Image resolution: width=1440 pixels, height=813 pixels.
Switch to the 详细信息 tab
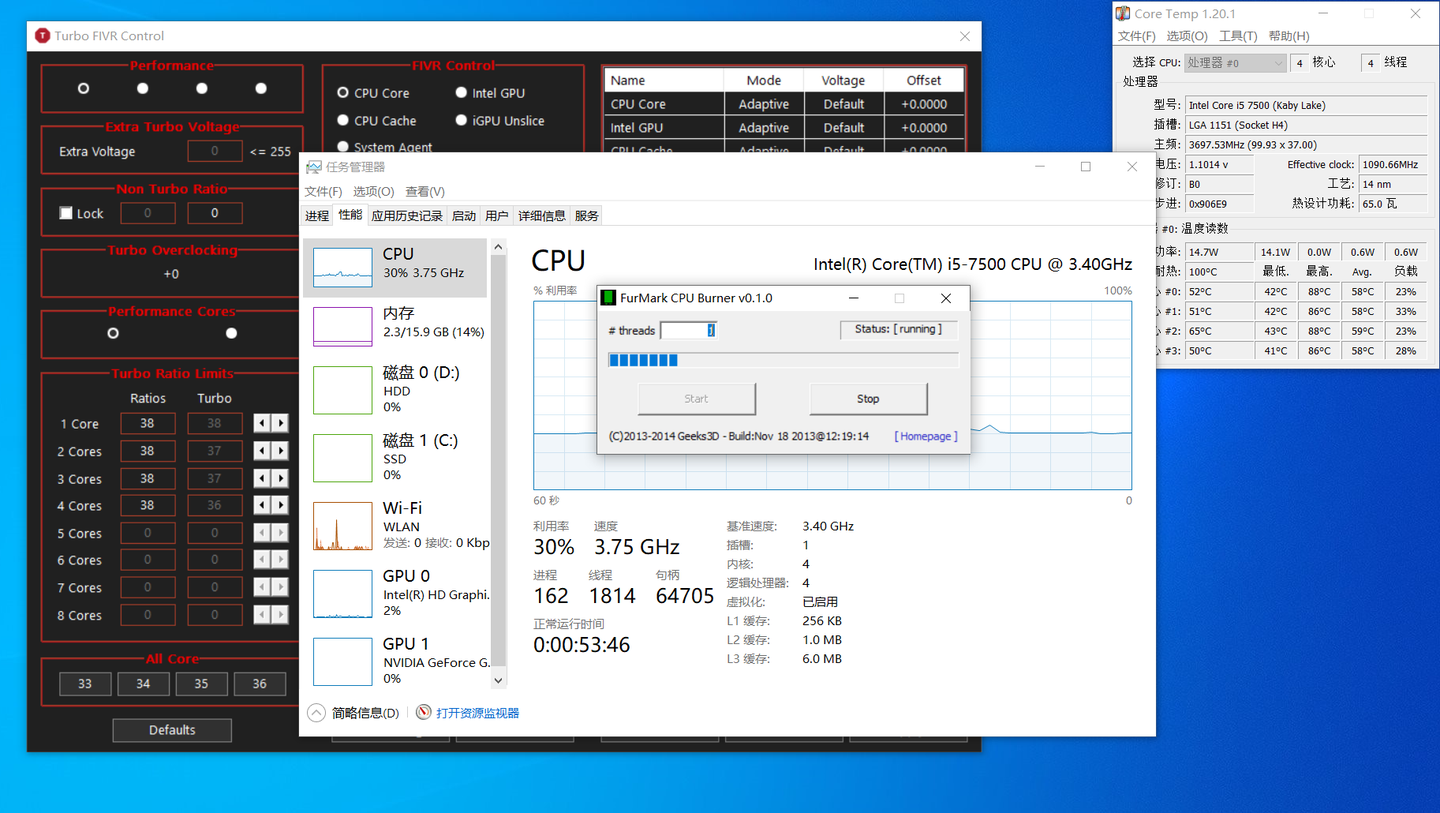click(542, 216)
